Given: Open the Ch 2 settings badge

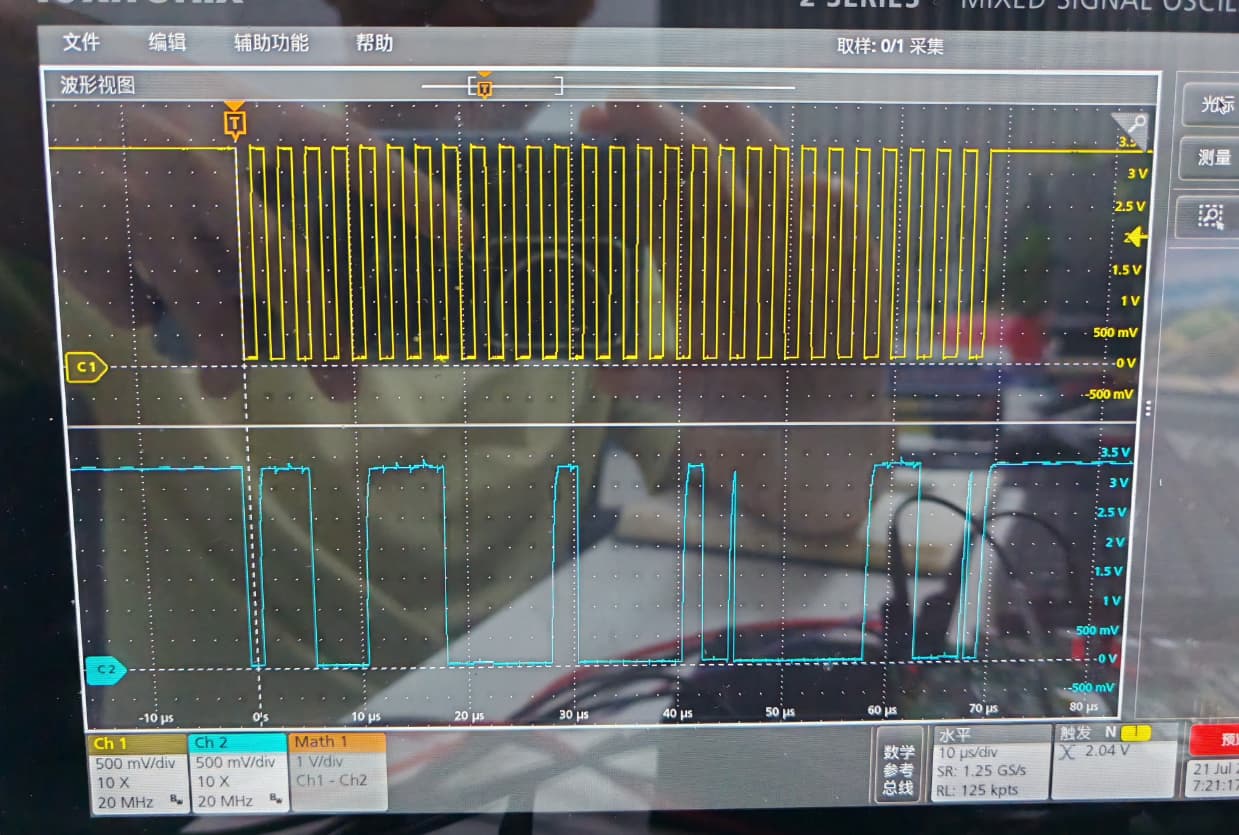Looking at the screenshot, I should [236, 772].
